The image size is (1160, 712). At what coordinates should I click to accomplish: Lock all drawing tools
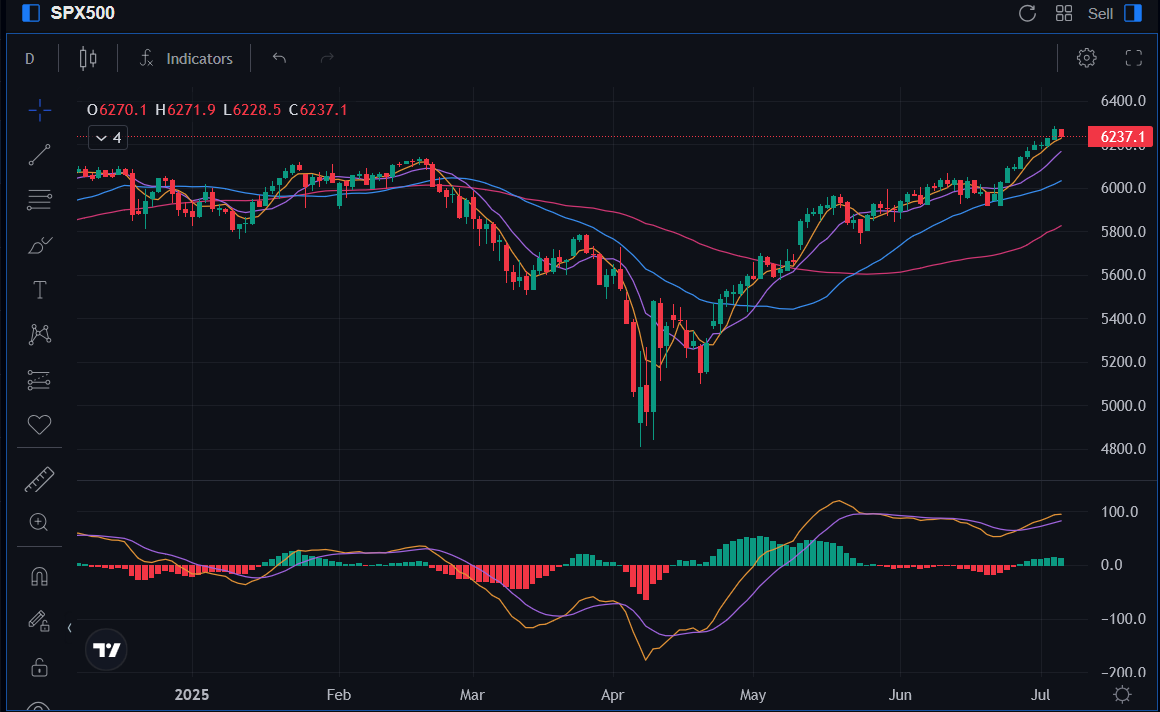(39, 668)
